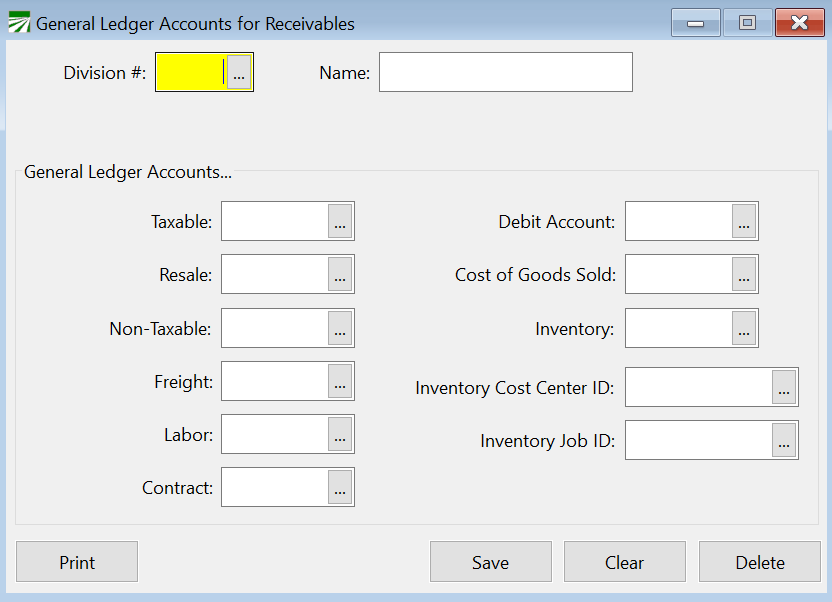This screenshot has height=602, width=832.
Task: Open lookup for Debit Account
Action: click(x=744, y=221)
